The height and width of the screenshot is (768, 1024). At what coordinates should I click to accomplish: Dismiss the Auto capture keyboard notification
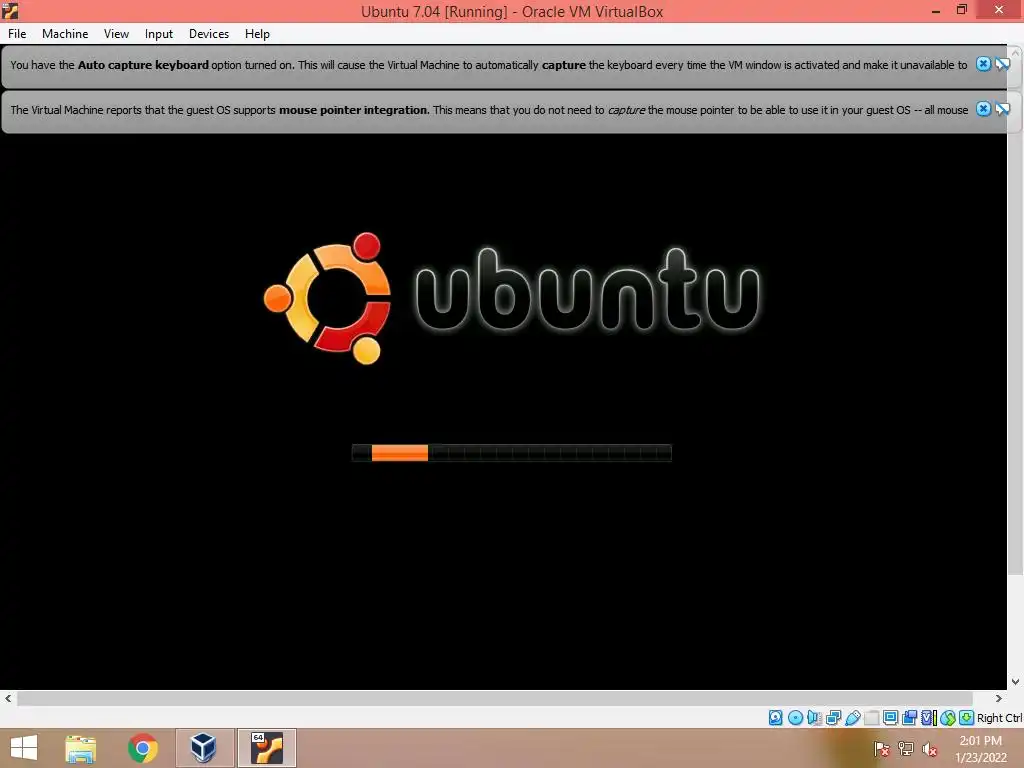coord(983,64)
